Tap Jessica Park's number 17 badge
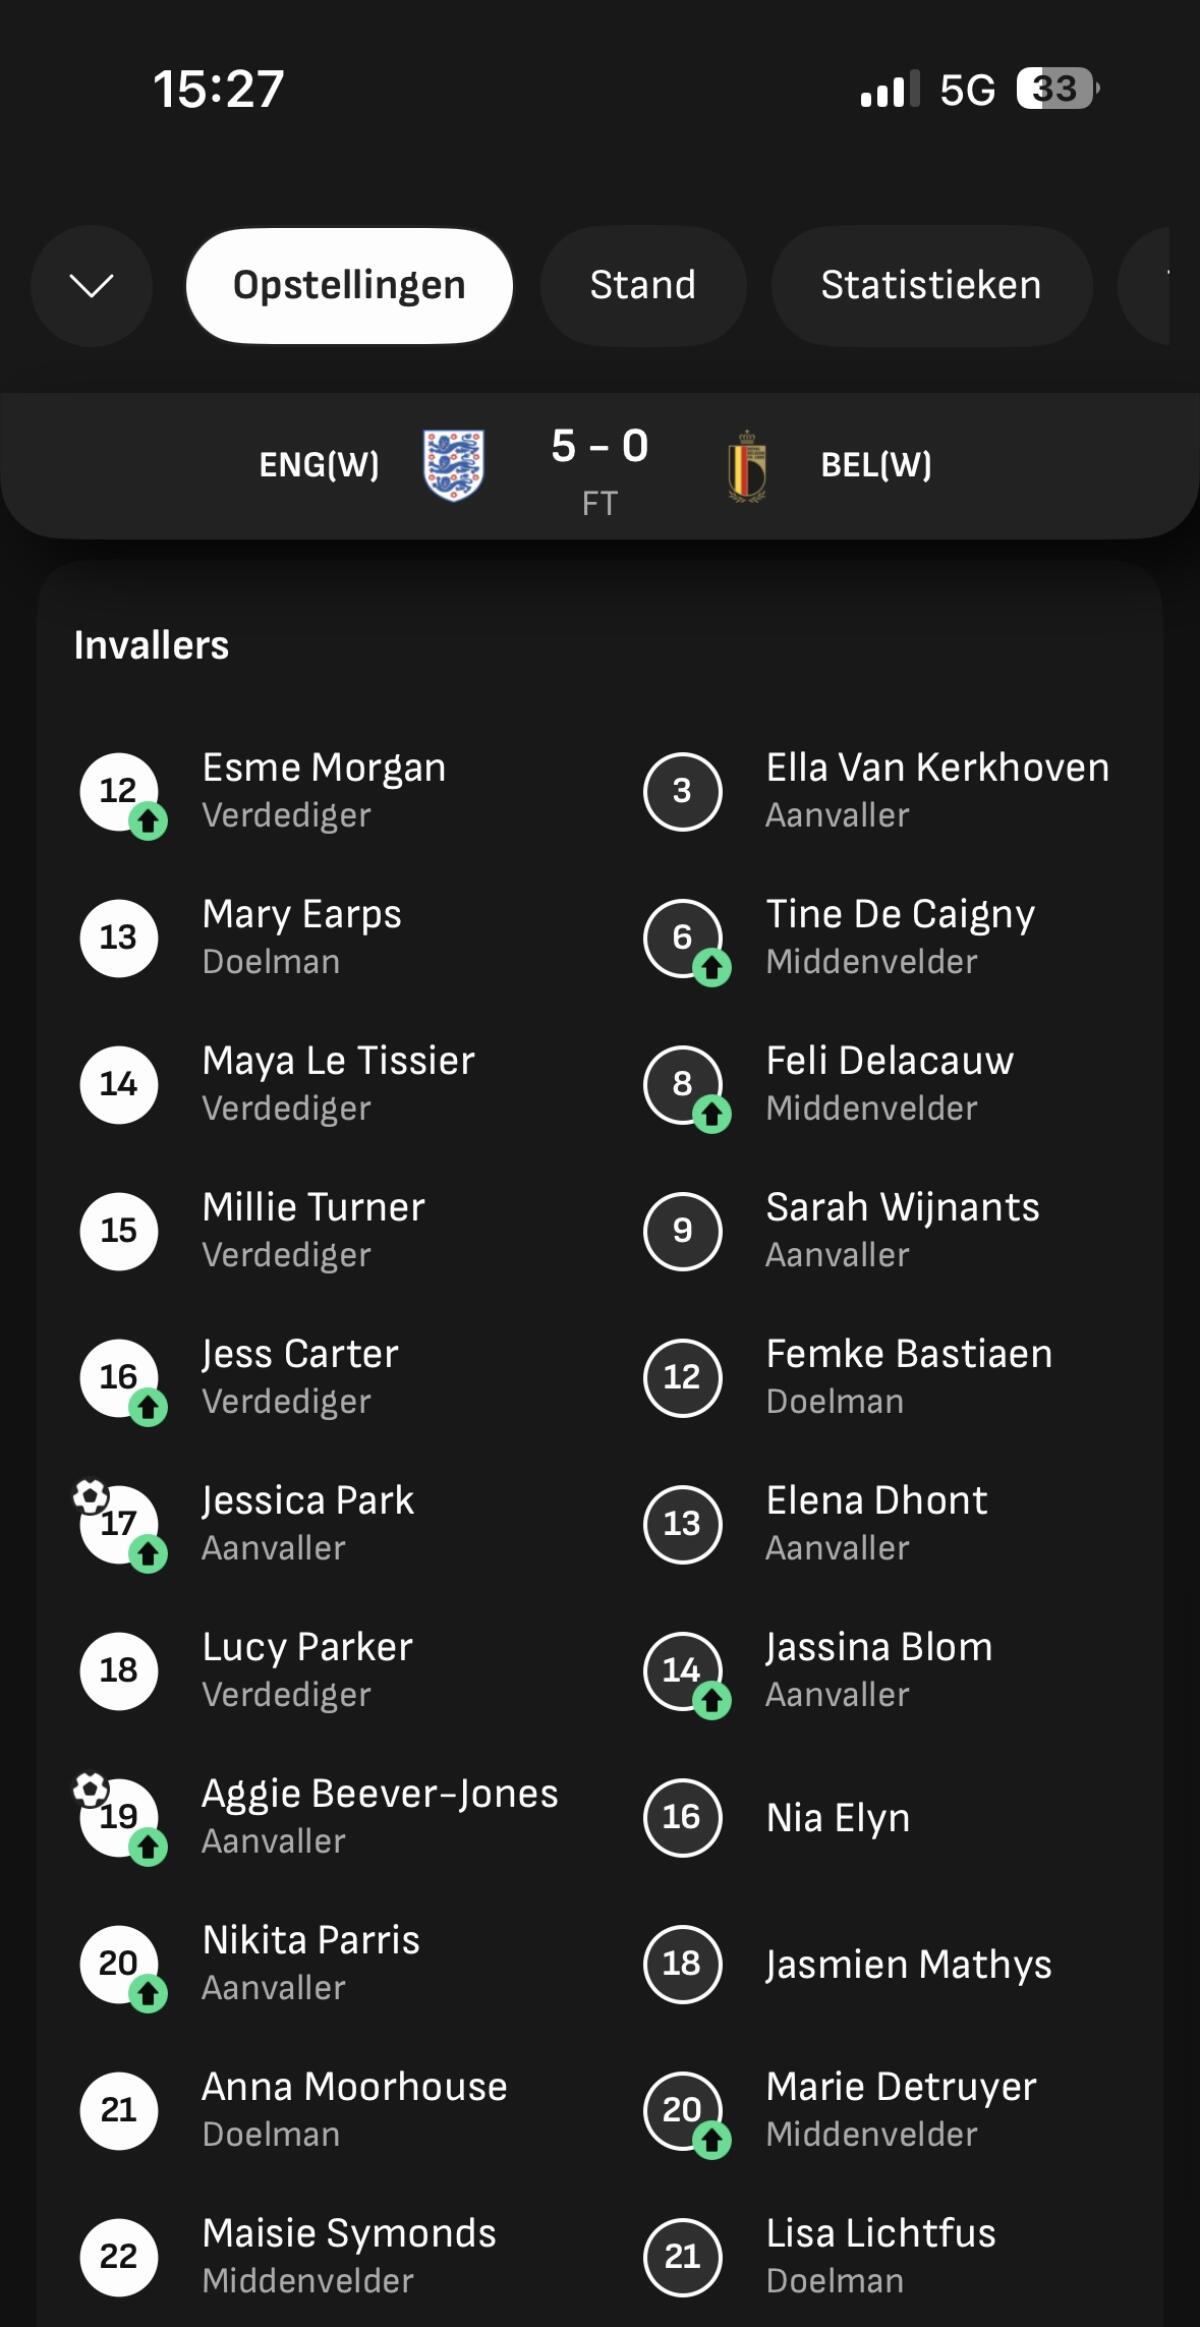The width and height of the screenshot is (1200, 2327). [x=119, y=1523]
